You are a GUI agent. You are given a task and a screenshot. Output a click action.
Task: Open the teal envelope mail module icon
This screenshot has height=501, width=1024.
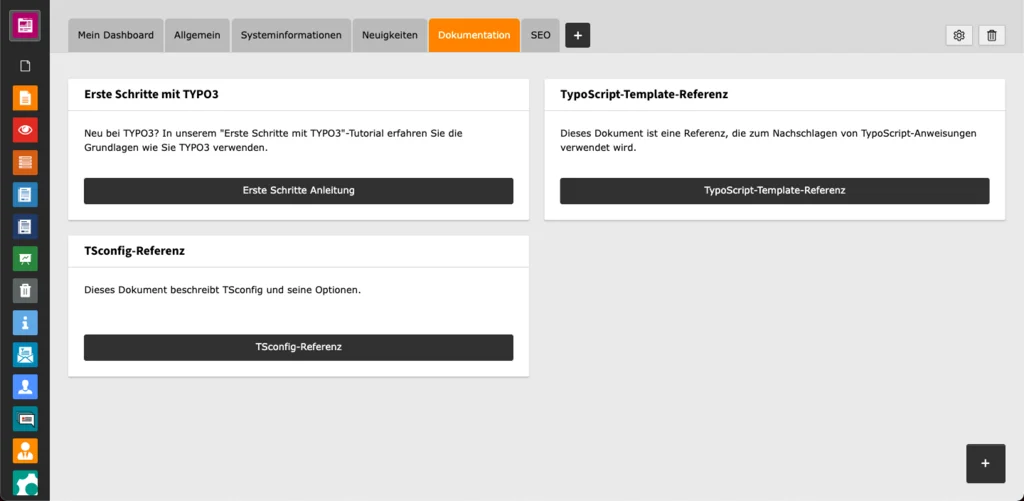[25, 354]
